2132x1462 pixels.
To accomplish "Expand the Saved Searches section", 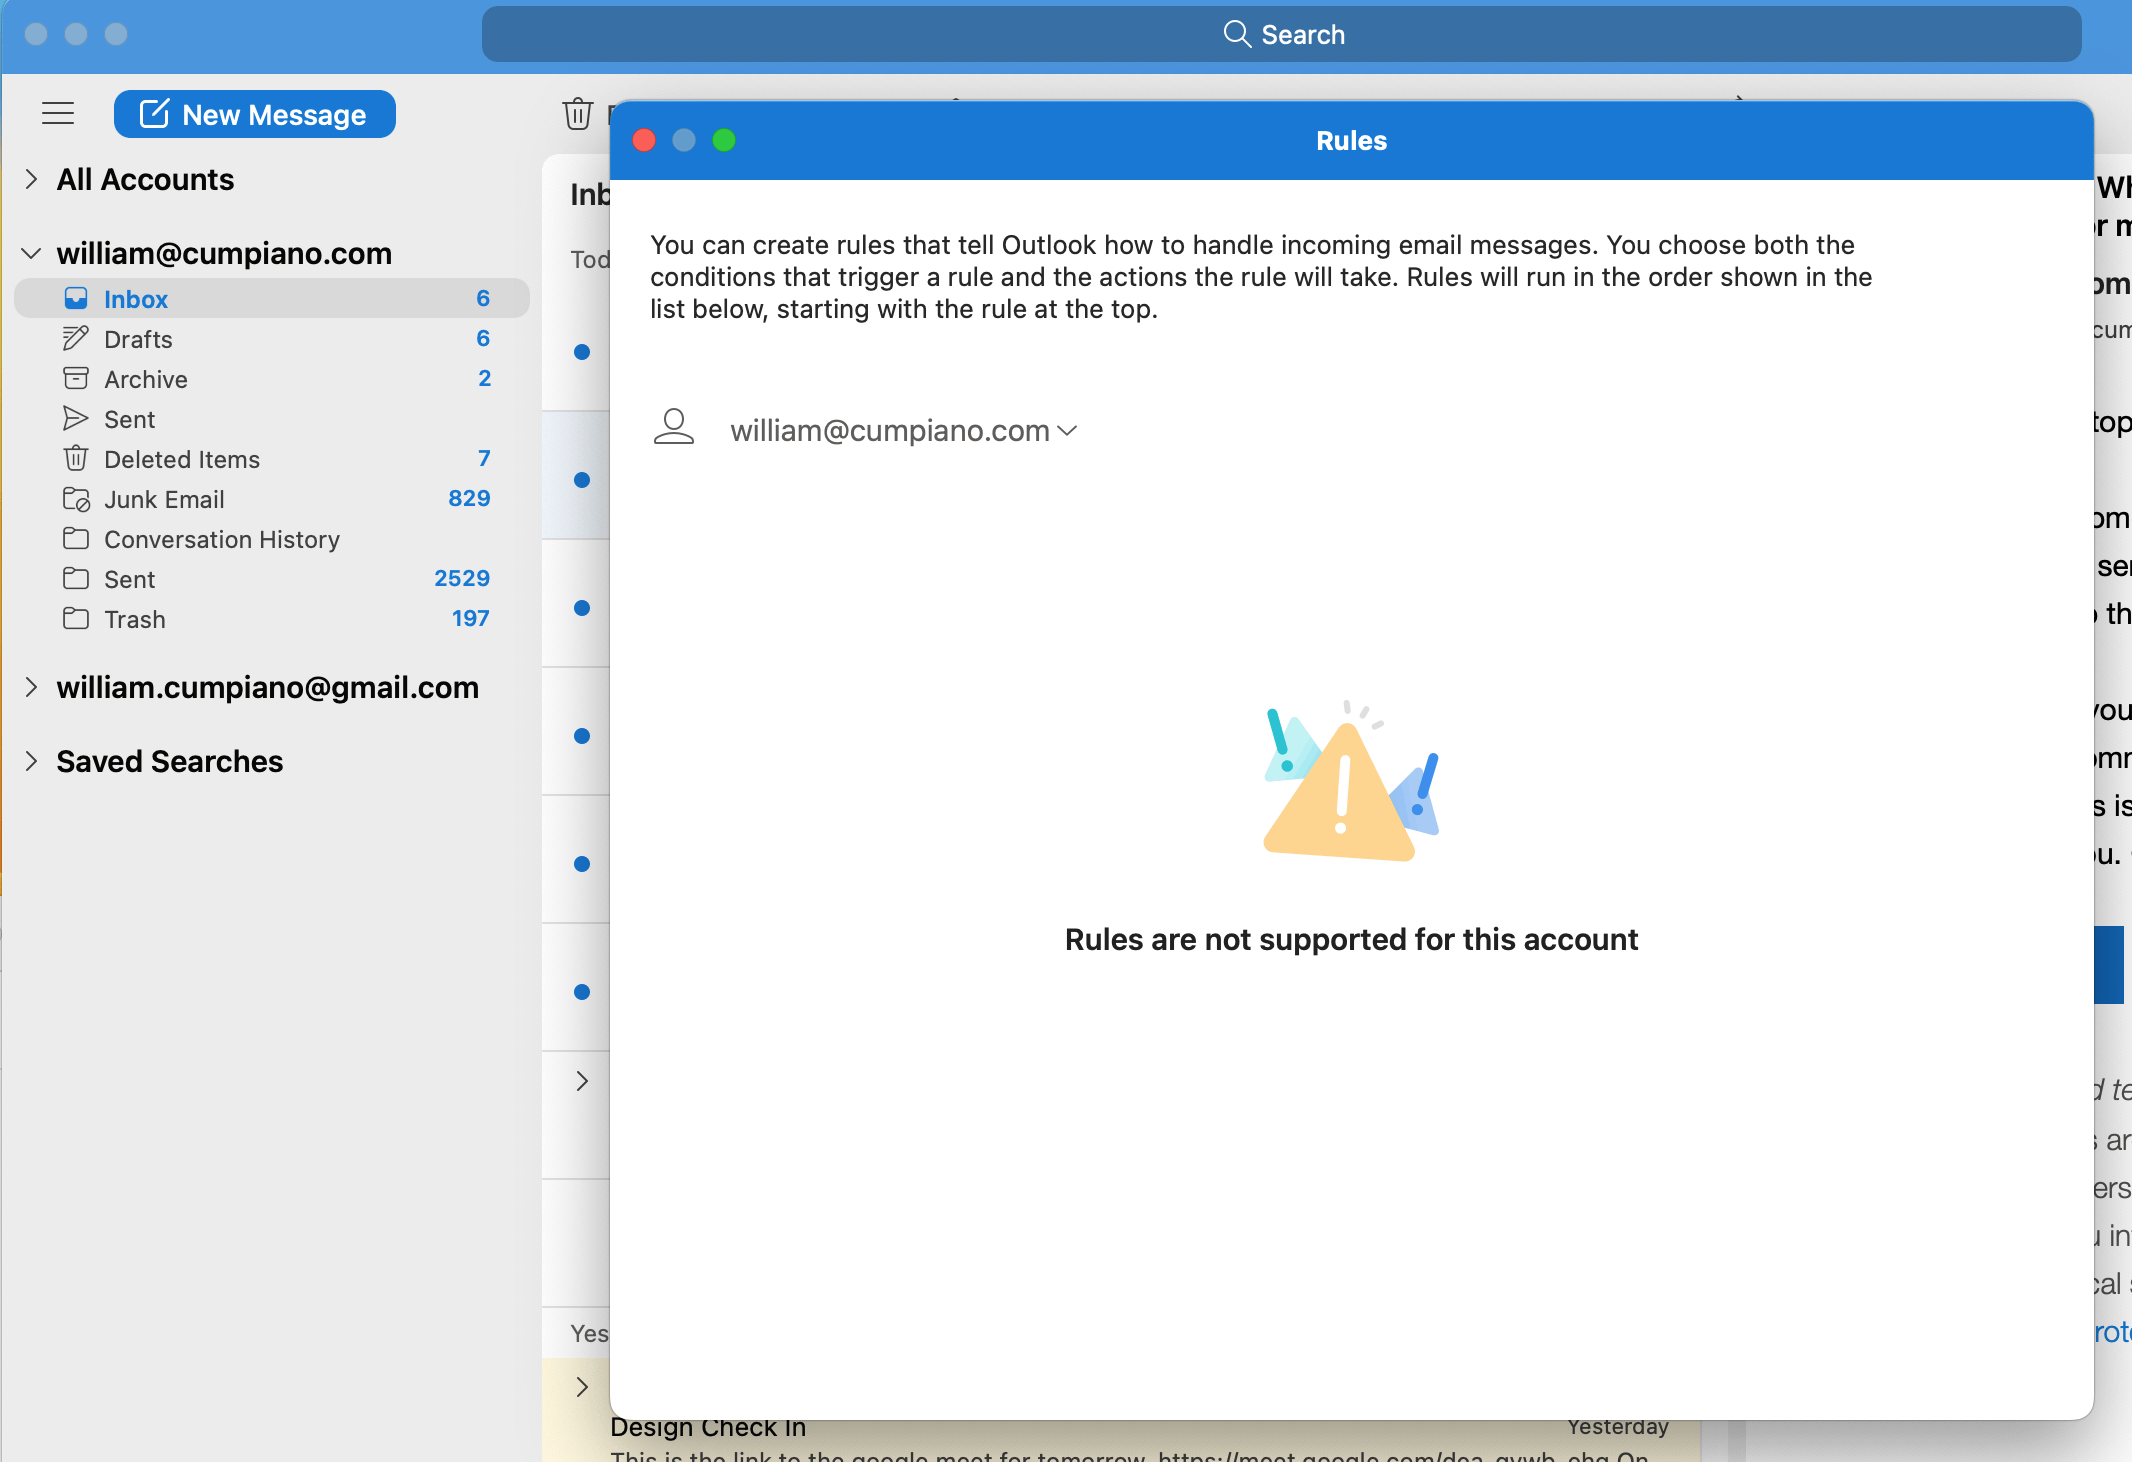I will click(x=31, y=762).
